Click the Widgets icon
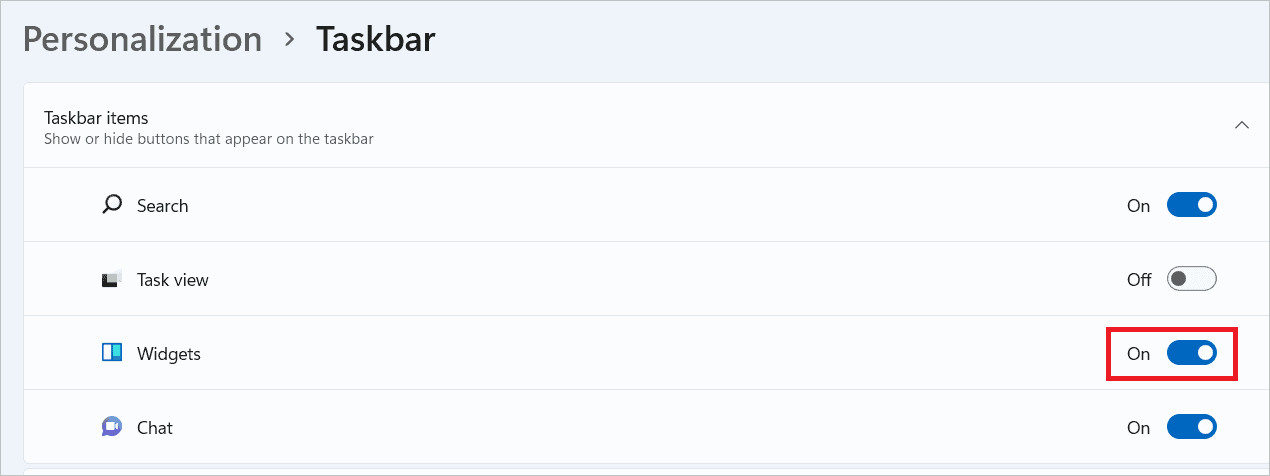The width and height of the screenshot is (1270, 476). [x=112, y=353]
